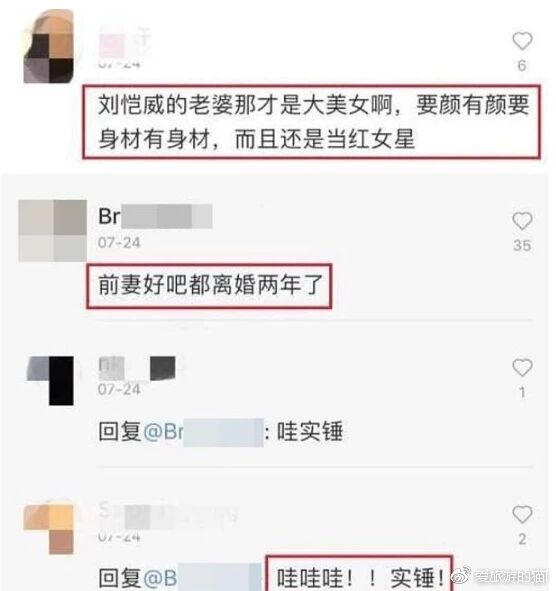Tap the 哇实锤 reply text
Image resolution: width=556 pixels, height=591 pixels.
[x=310, y=432]
